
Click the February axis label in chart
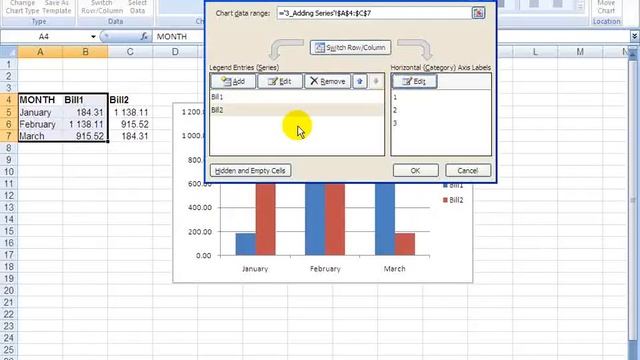[x=325, y=269]
